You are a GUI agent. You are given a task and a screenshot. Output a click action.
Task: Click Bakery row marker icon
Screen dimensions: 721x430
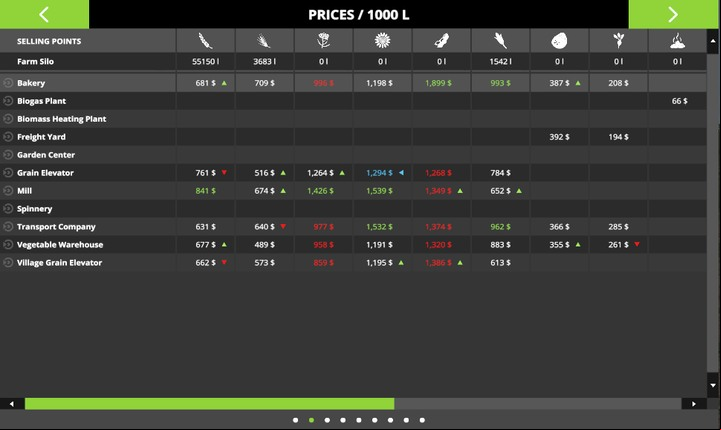8,83
